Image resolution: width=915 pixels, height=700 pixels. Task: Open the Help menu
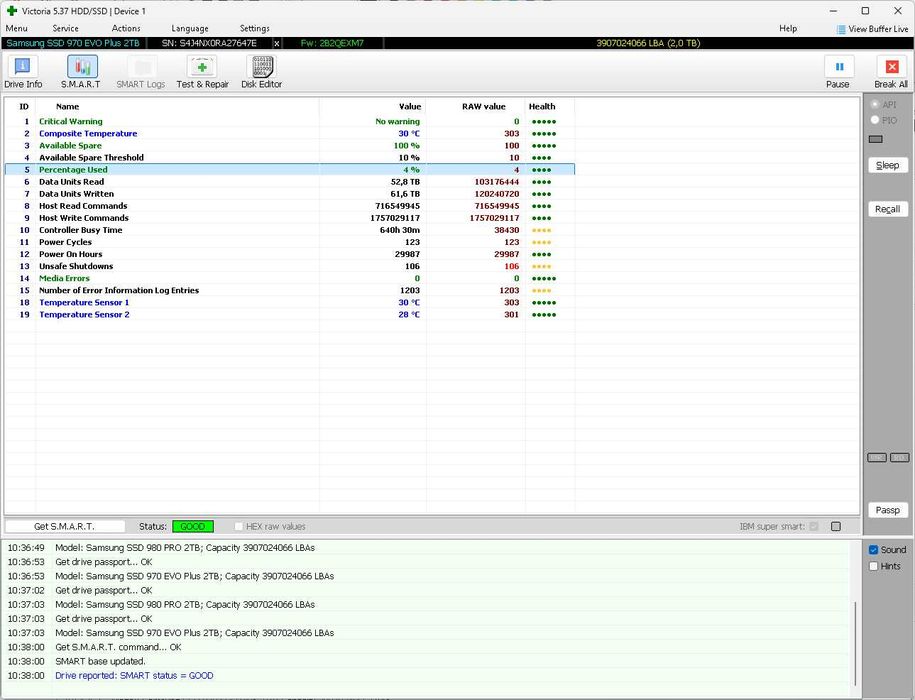pos(788,28)
